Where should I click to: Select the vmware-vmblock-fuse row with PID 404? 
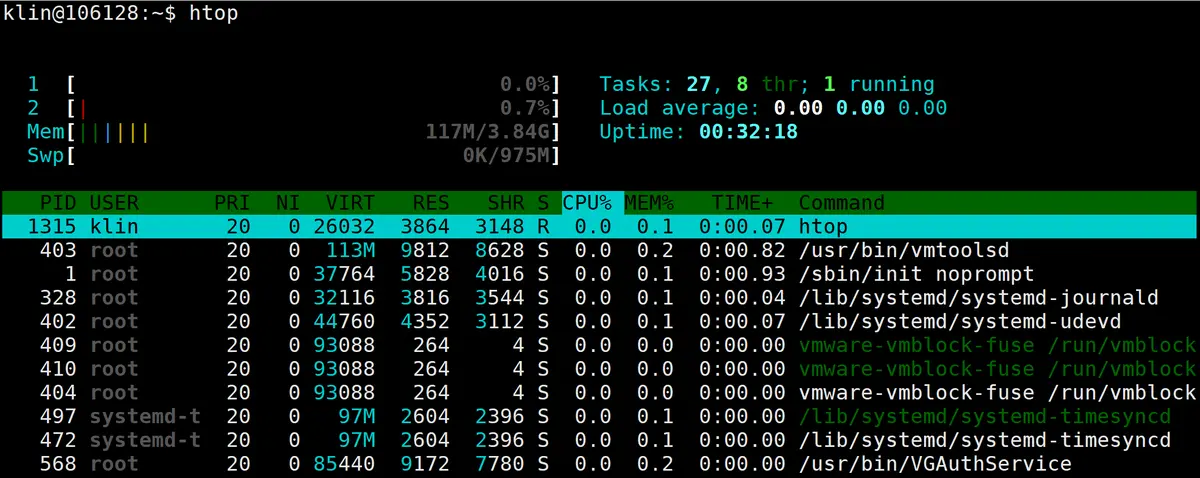[x=599, y=393]
